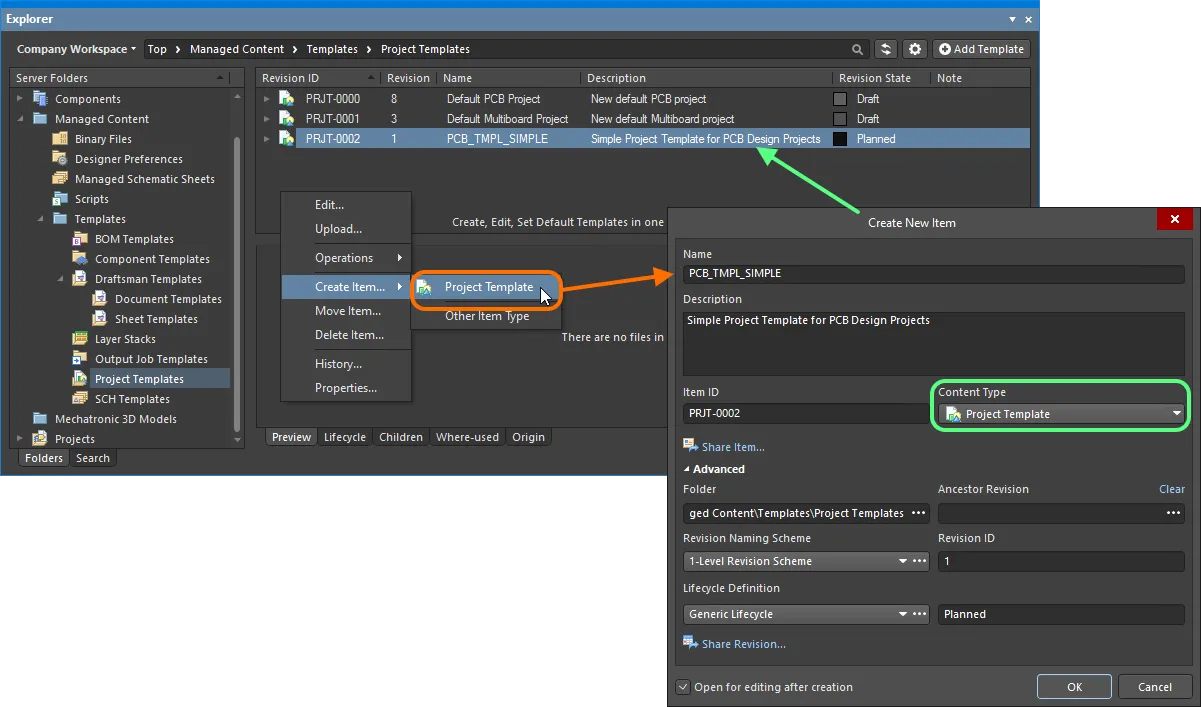
Task: Click browse dots for Ancestor Revision
Action: click(x=1174, y=513)
